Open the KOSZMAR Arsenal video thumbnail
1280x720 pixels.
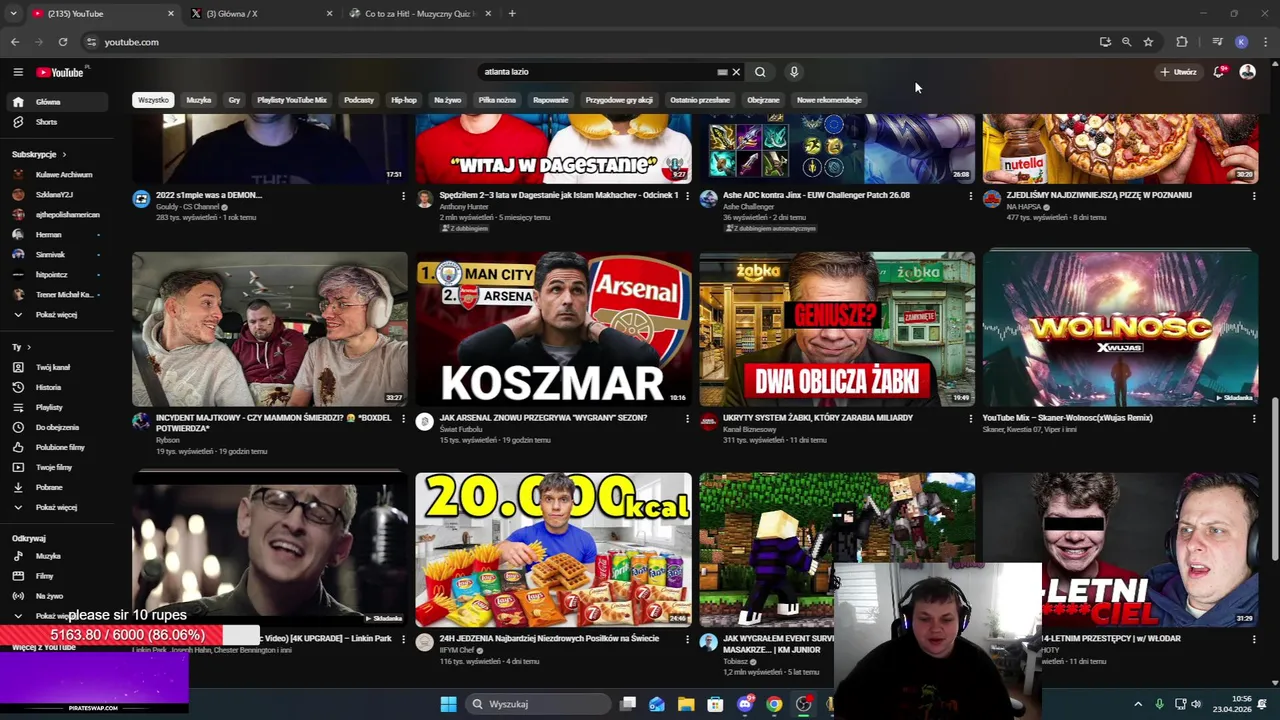tap(553, 329)
